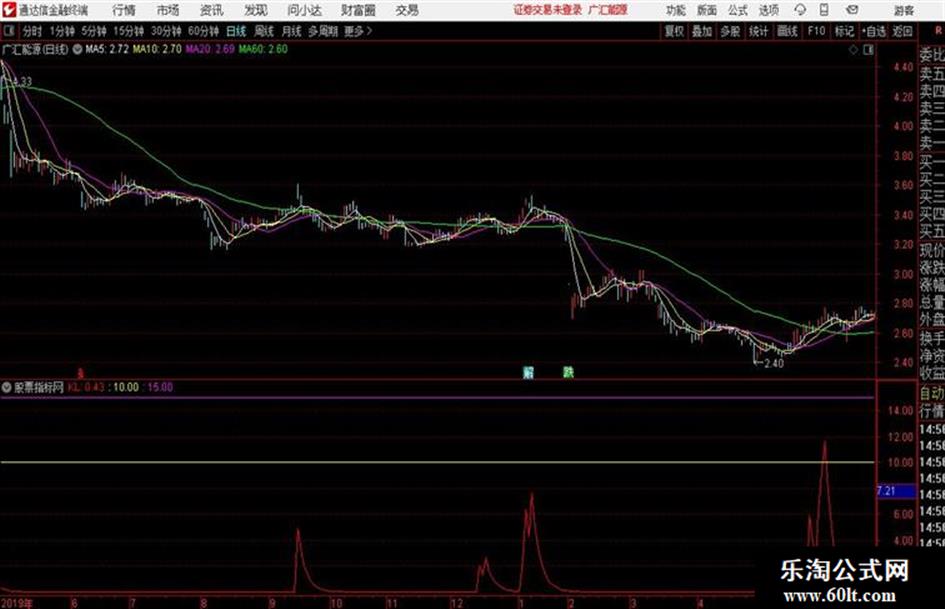
Task: Select the 日线 daily period tab
Action: click(x=236, y=31)
